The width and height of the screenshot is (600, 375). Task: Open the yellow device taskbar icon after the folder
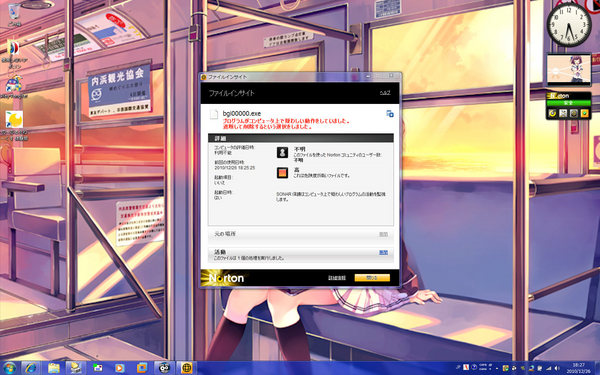(75, 368)
